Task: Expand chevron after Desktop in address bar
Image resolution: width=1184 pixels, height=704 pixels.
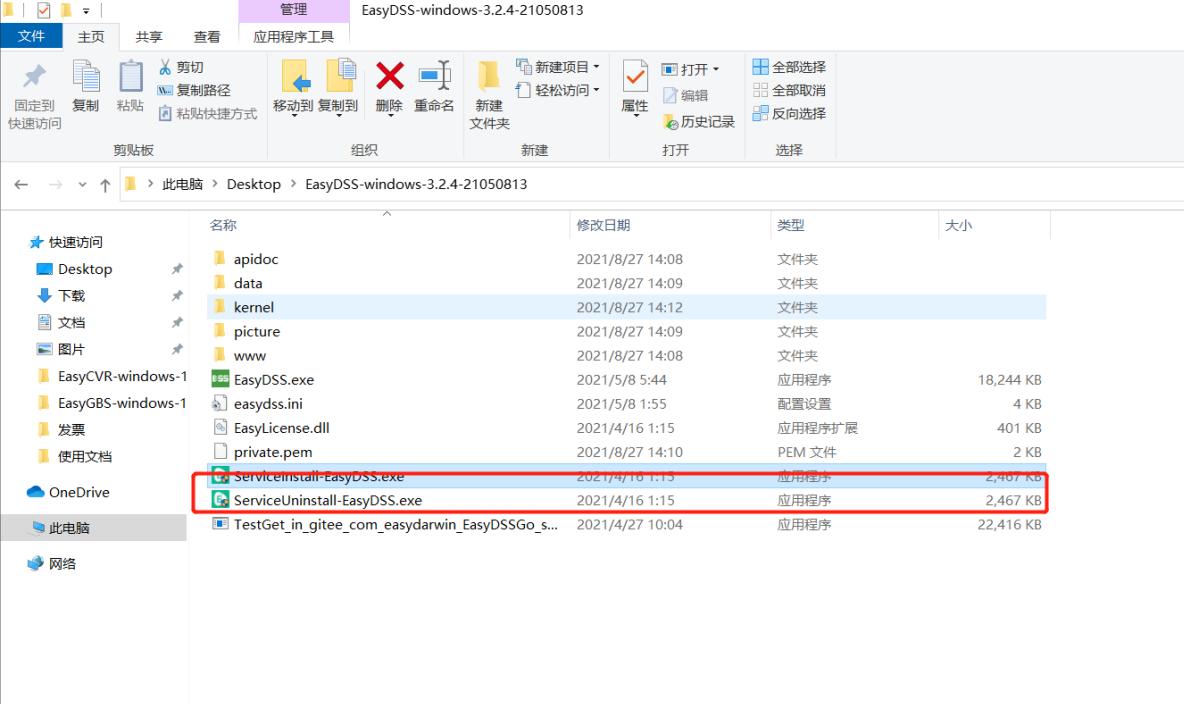Action: tap(294, 184)
